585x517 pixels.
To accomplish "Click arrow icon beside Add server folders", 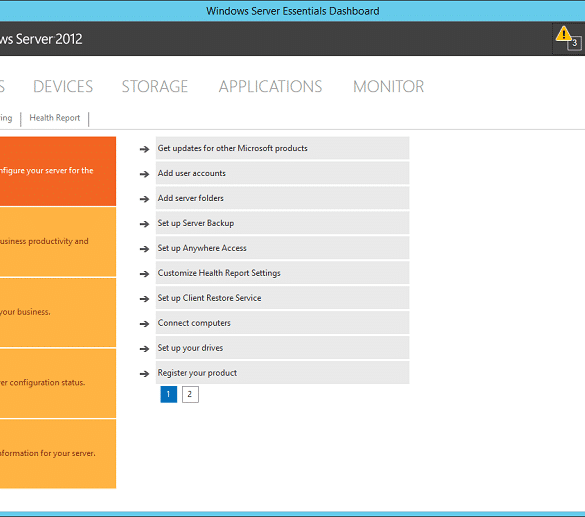I will [x=144, y=199].
